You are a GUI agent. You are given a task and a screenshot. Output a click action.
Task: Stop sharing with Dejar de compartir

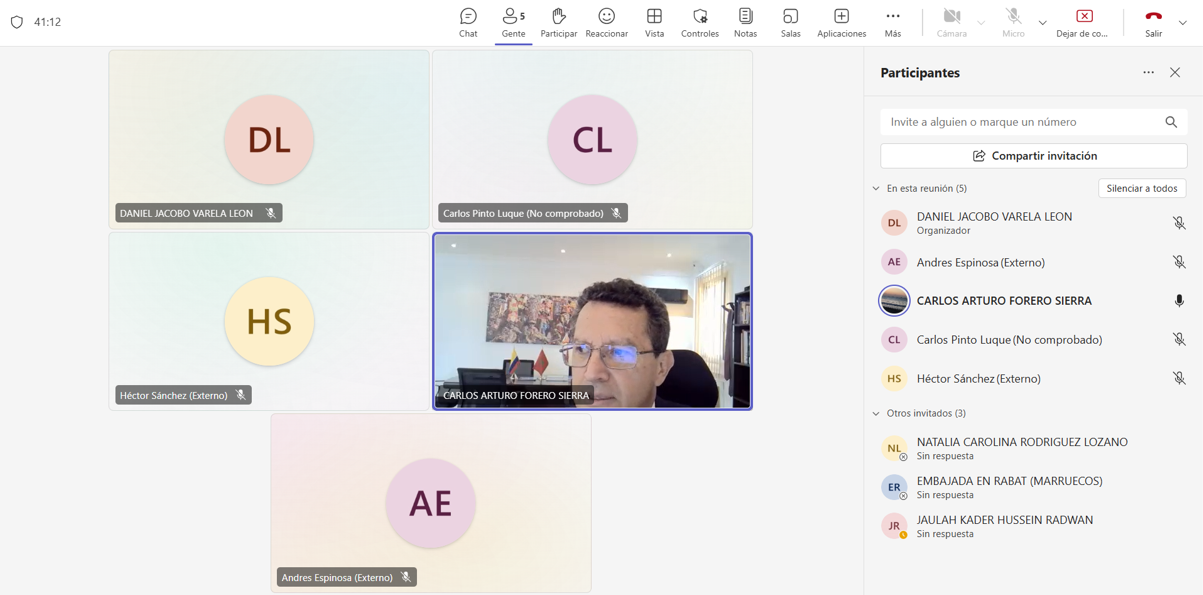tap(1083, 22)
